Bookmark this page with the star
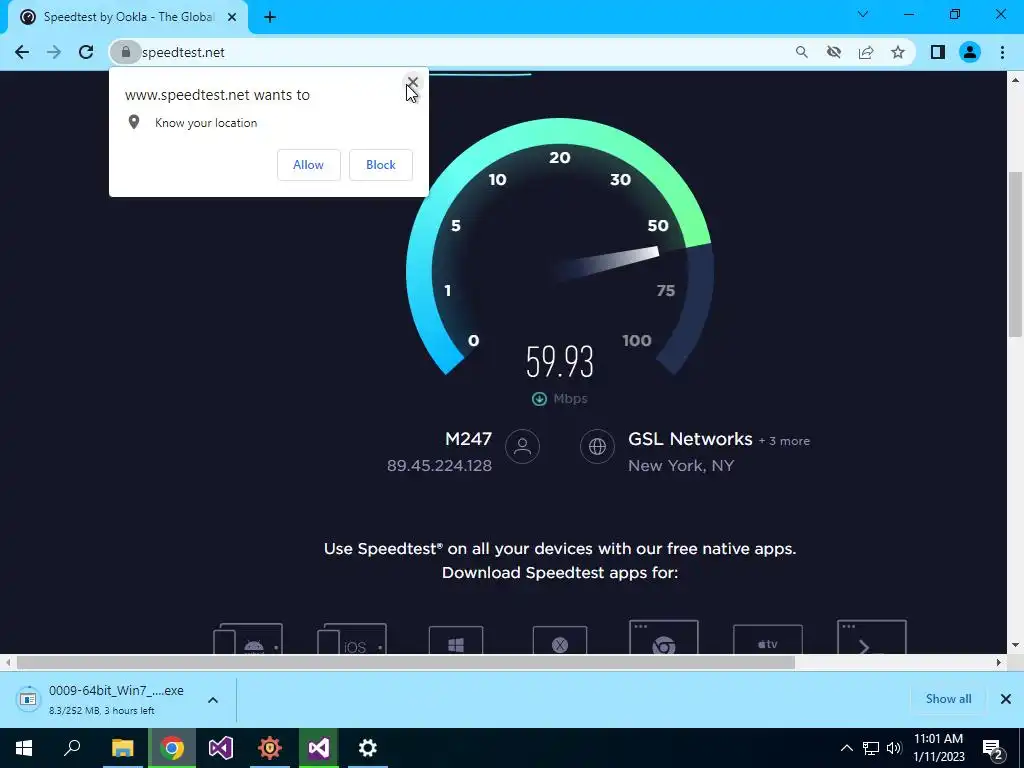The width and height of the screenshot is (1024, 768). click(898, 52)
